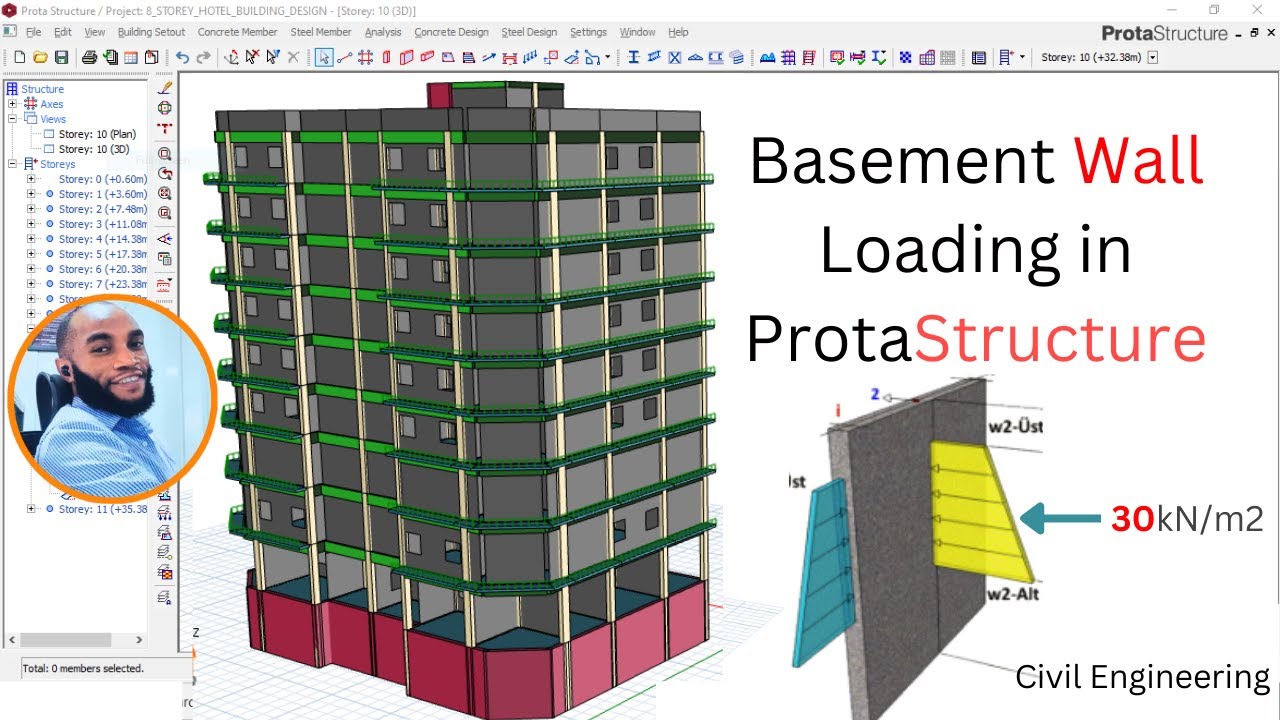This screenshot has height=720, width=1280.
Task: Click tree scrollbar right arrow
Action: pos(139,640)
